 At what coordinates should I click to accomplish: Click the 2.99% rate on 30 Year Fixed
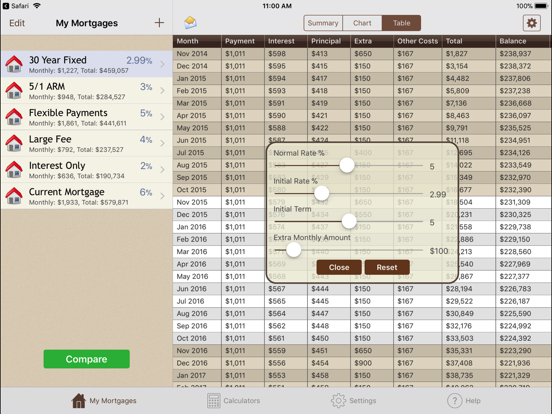point(139,61)
